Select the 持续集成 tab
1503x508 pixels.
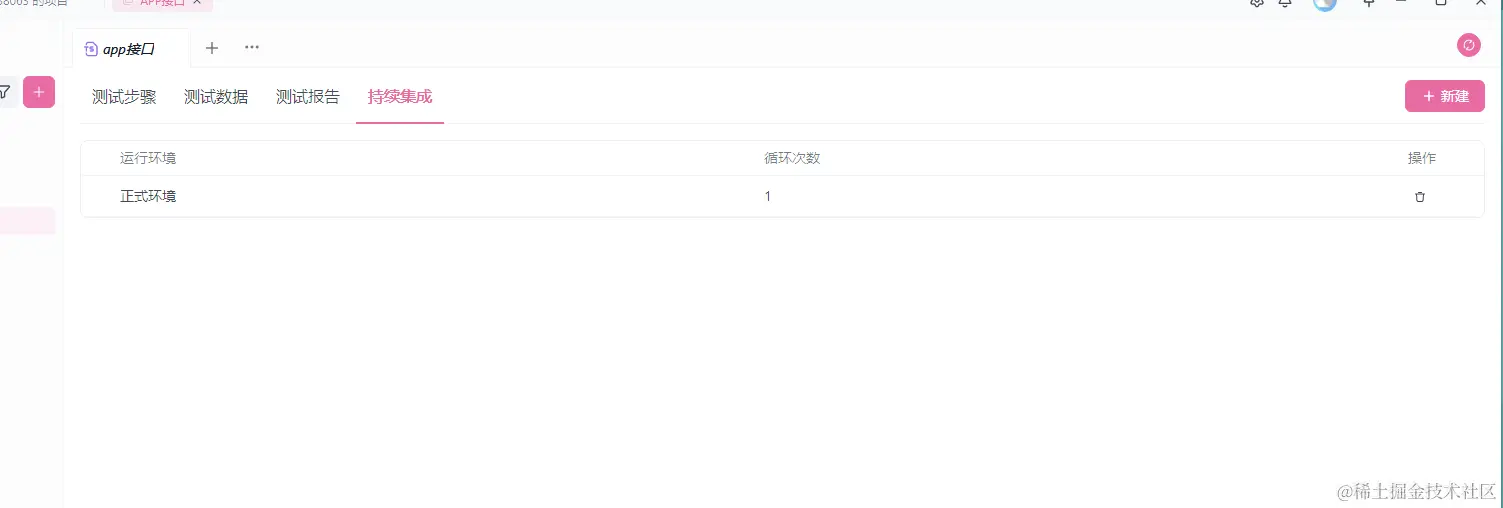click(400, 97)
